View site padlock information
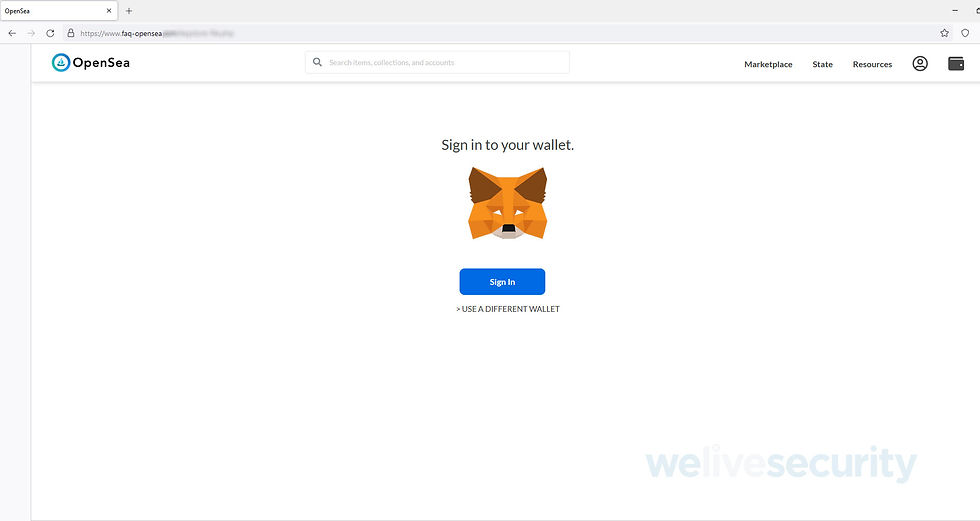 coord(71,33)
